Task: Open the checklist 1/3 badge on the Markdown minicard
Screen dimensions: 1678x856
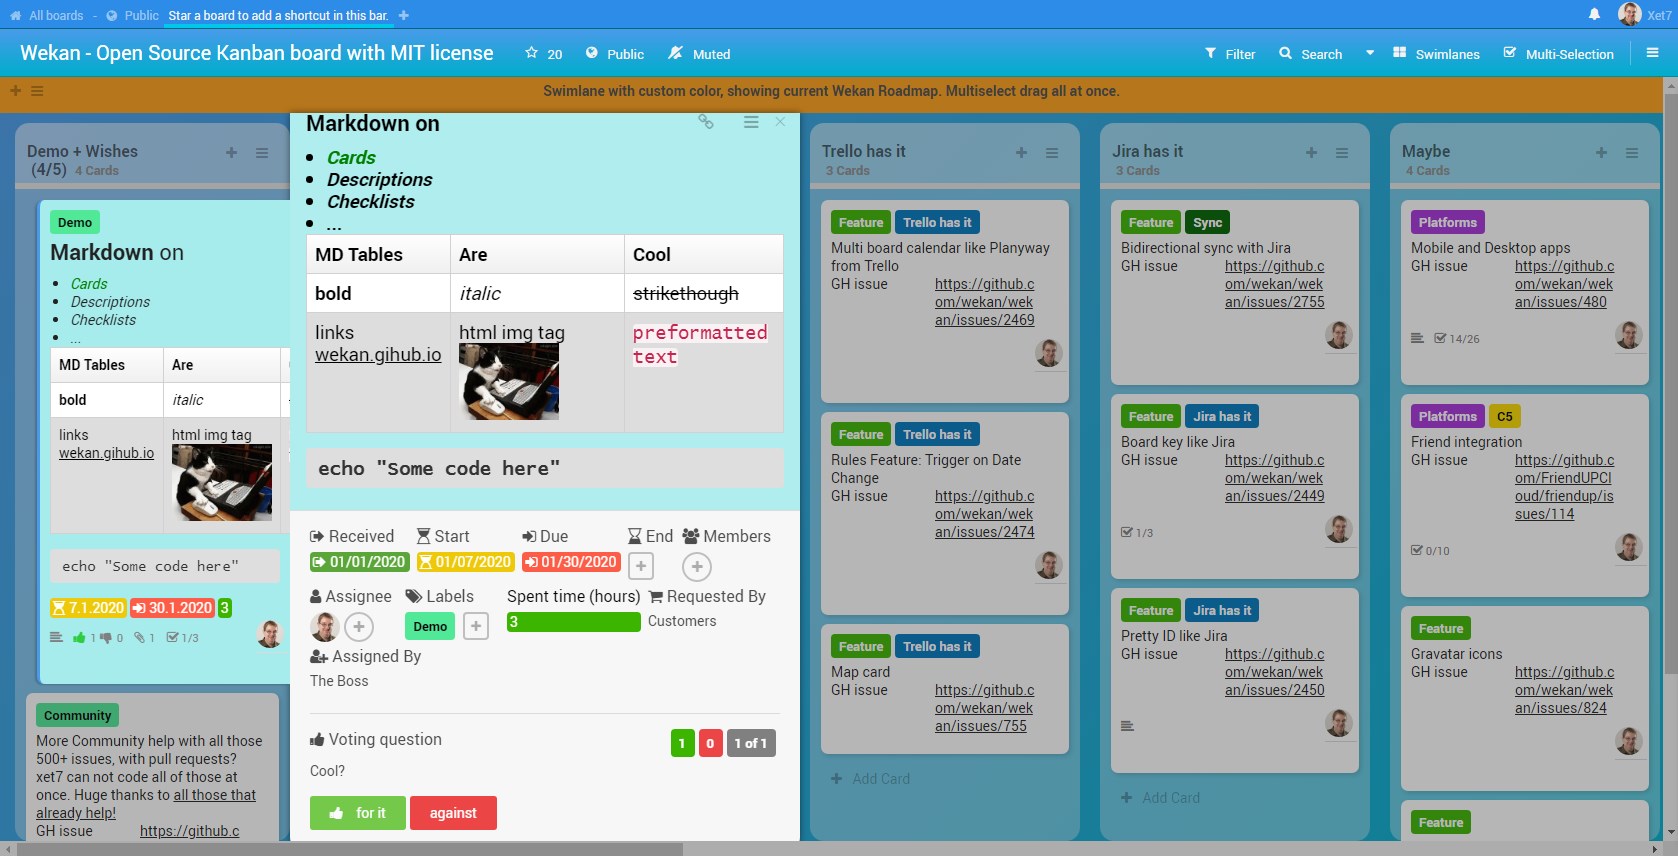Action: pyautogui.click(x=182, y=637)
